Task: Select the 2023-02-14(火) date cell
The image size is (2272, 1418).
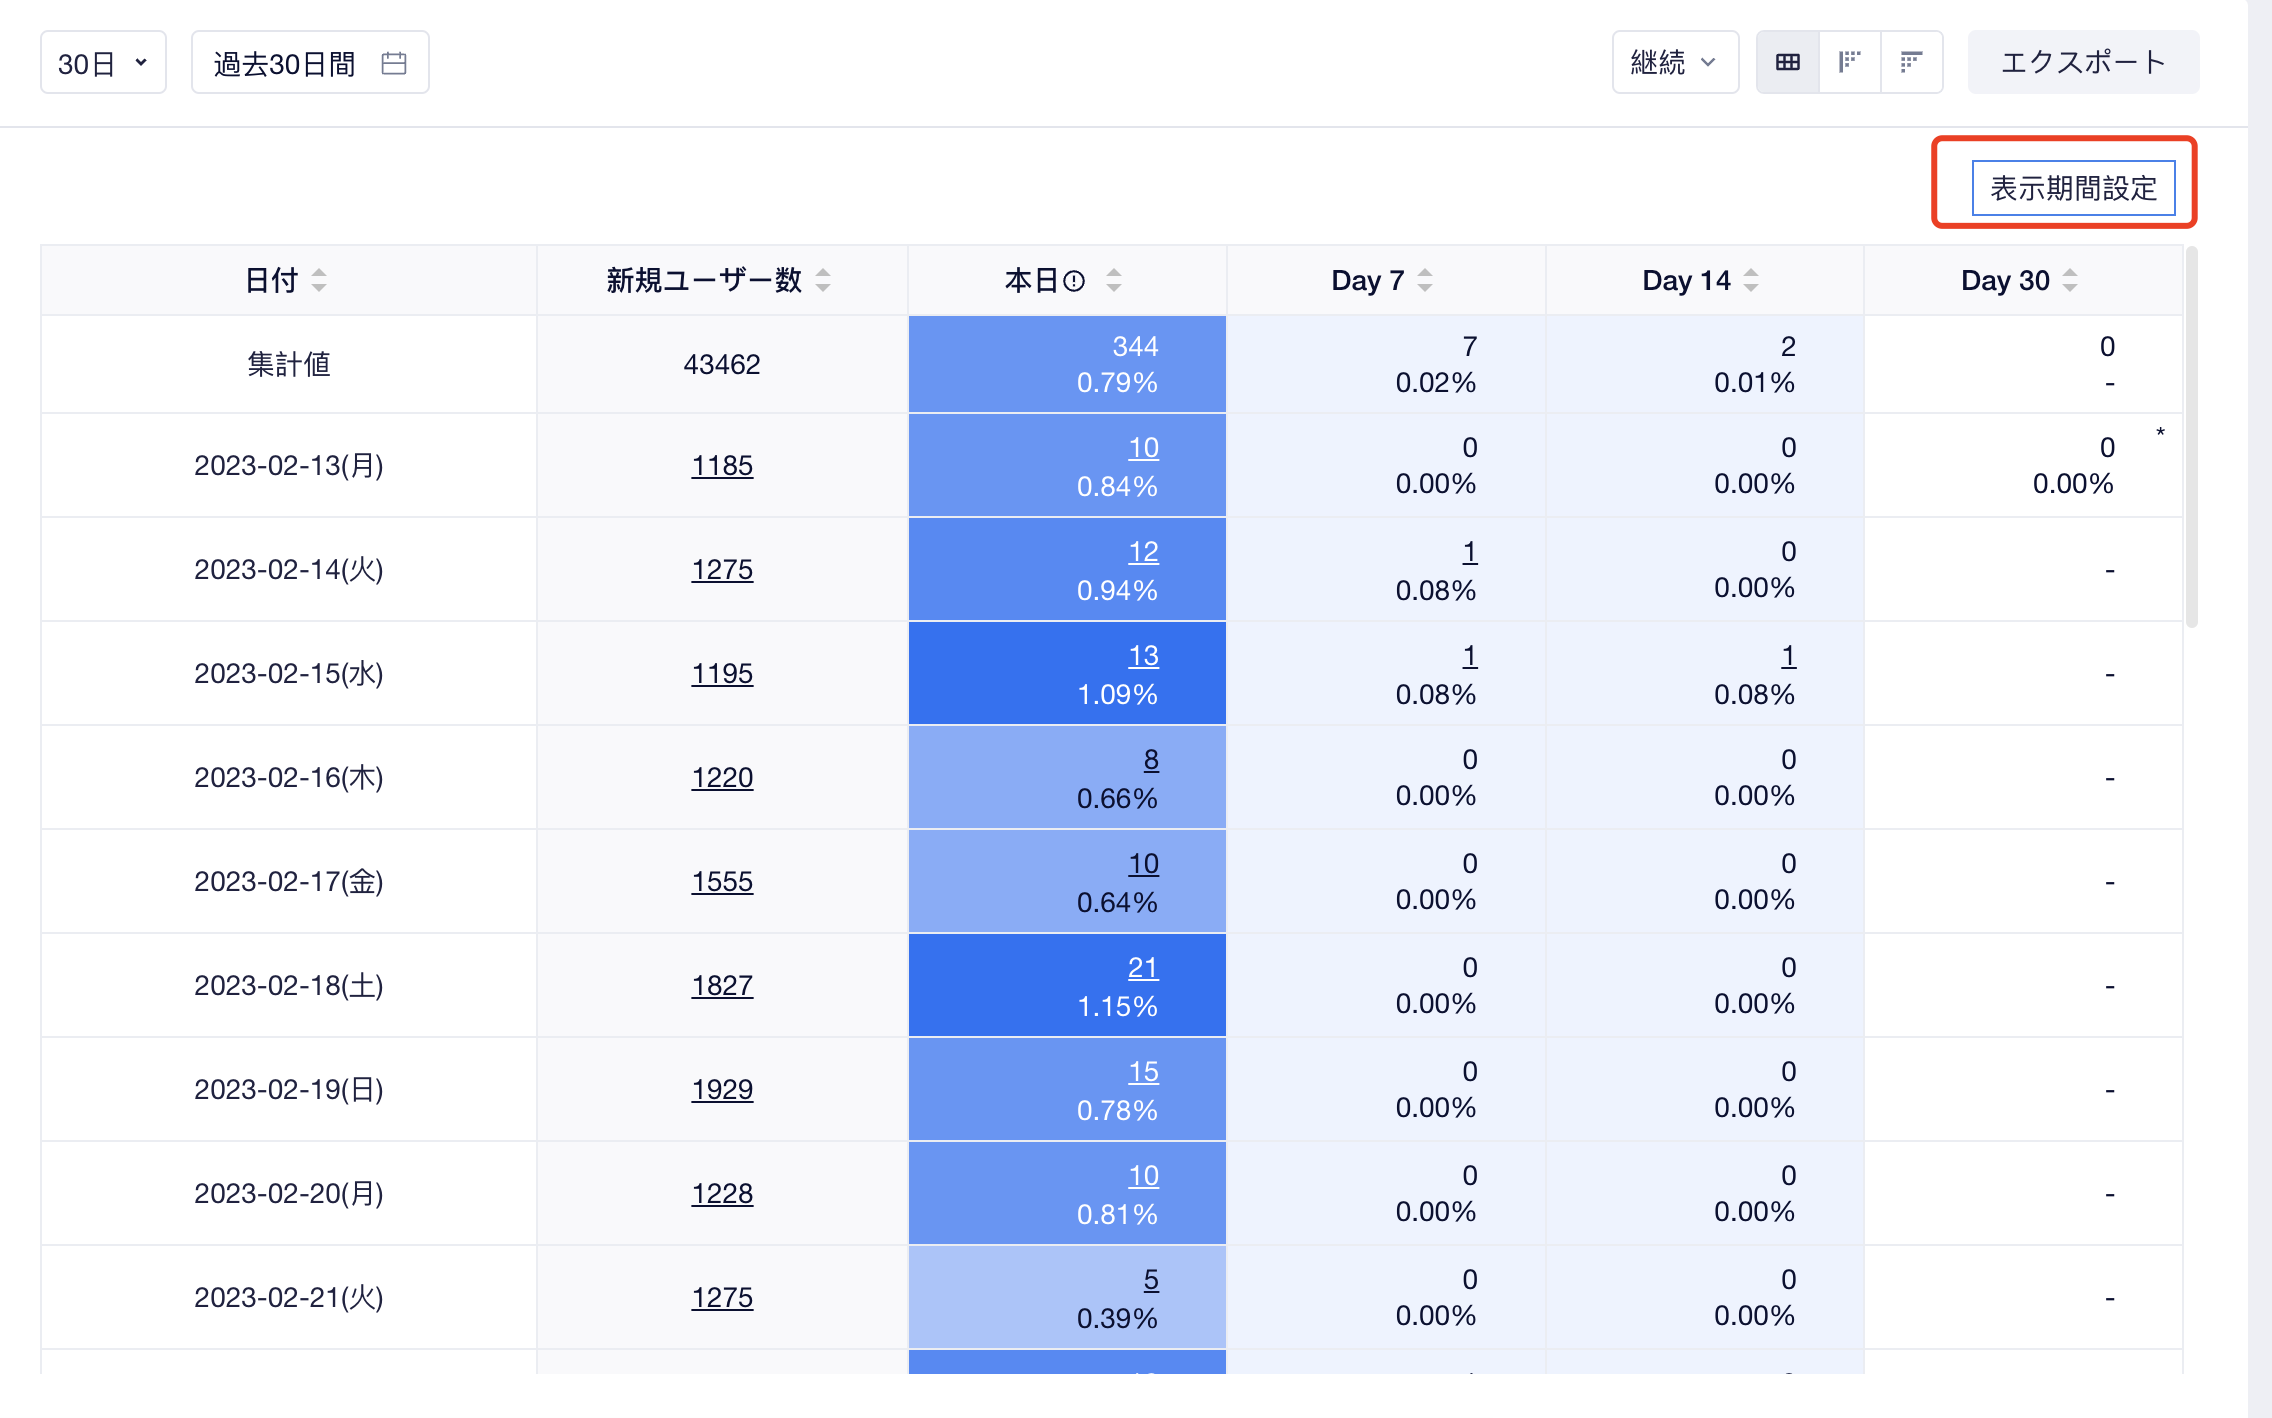Action: pos(289,569)
